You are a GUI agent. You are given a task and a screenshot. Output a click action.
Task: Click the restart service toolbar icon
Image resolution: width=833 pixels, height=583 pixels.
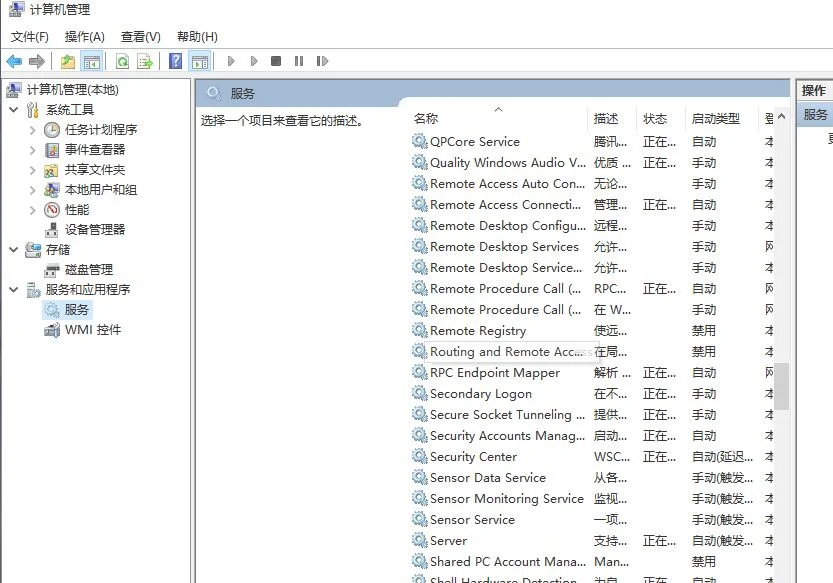(322, 62)
